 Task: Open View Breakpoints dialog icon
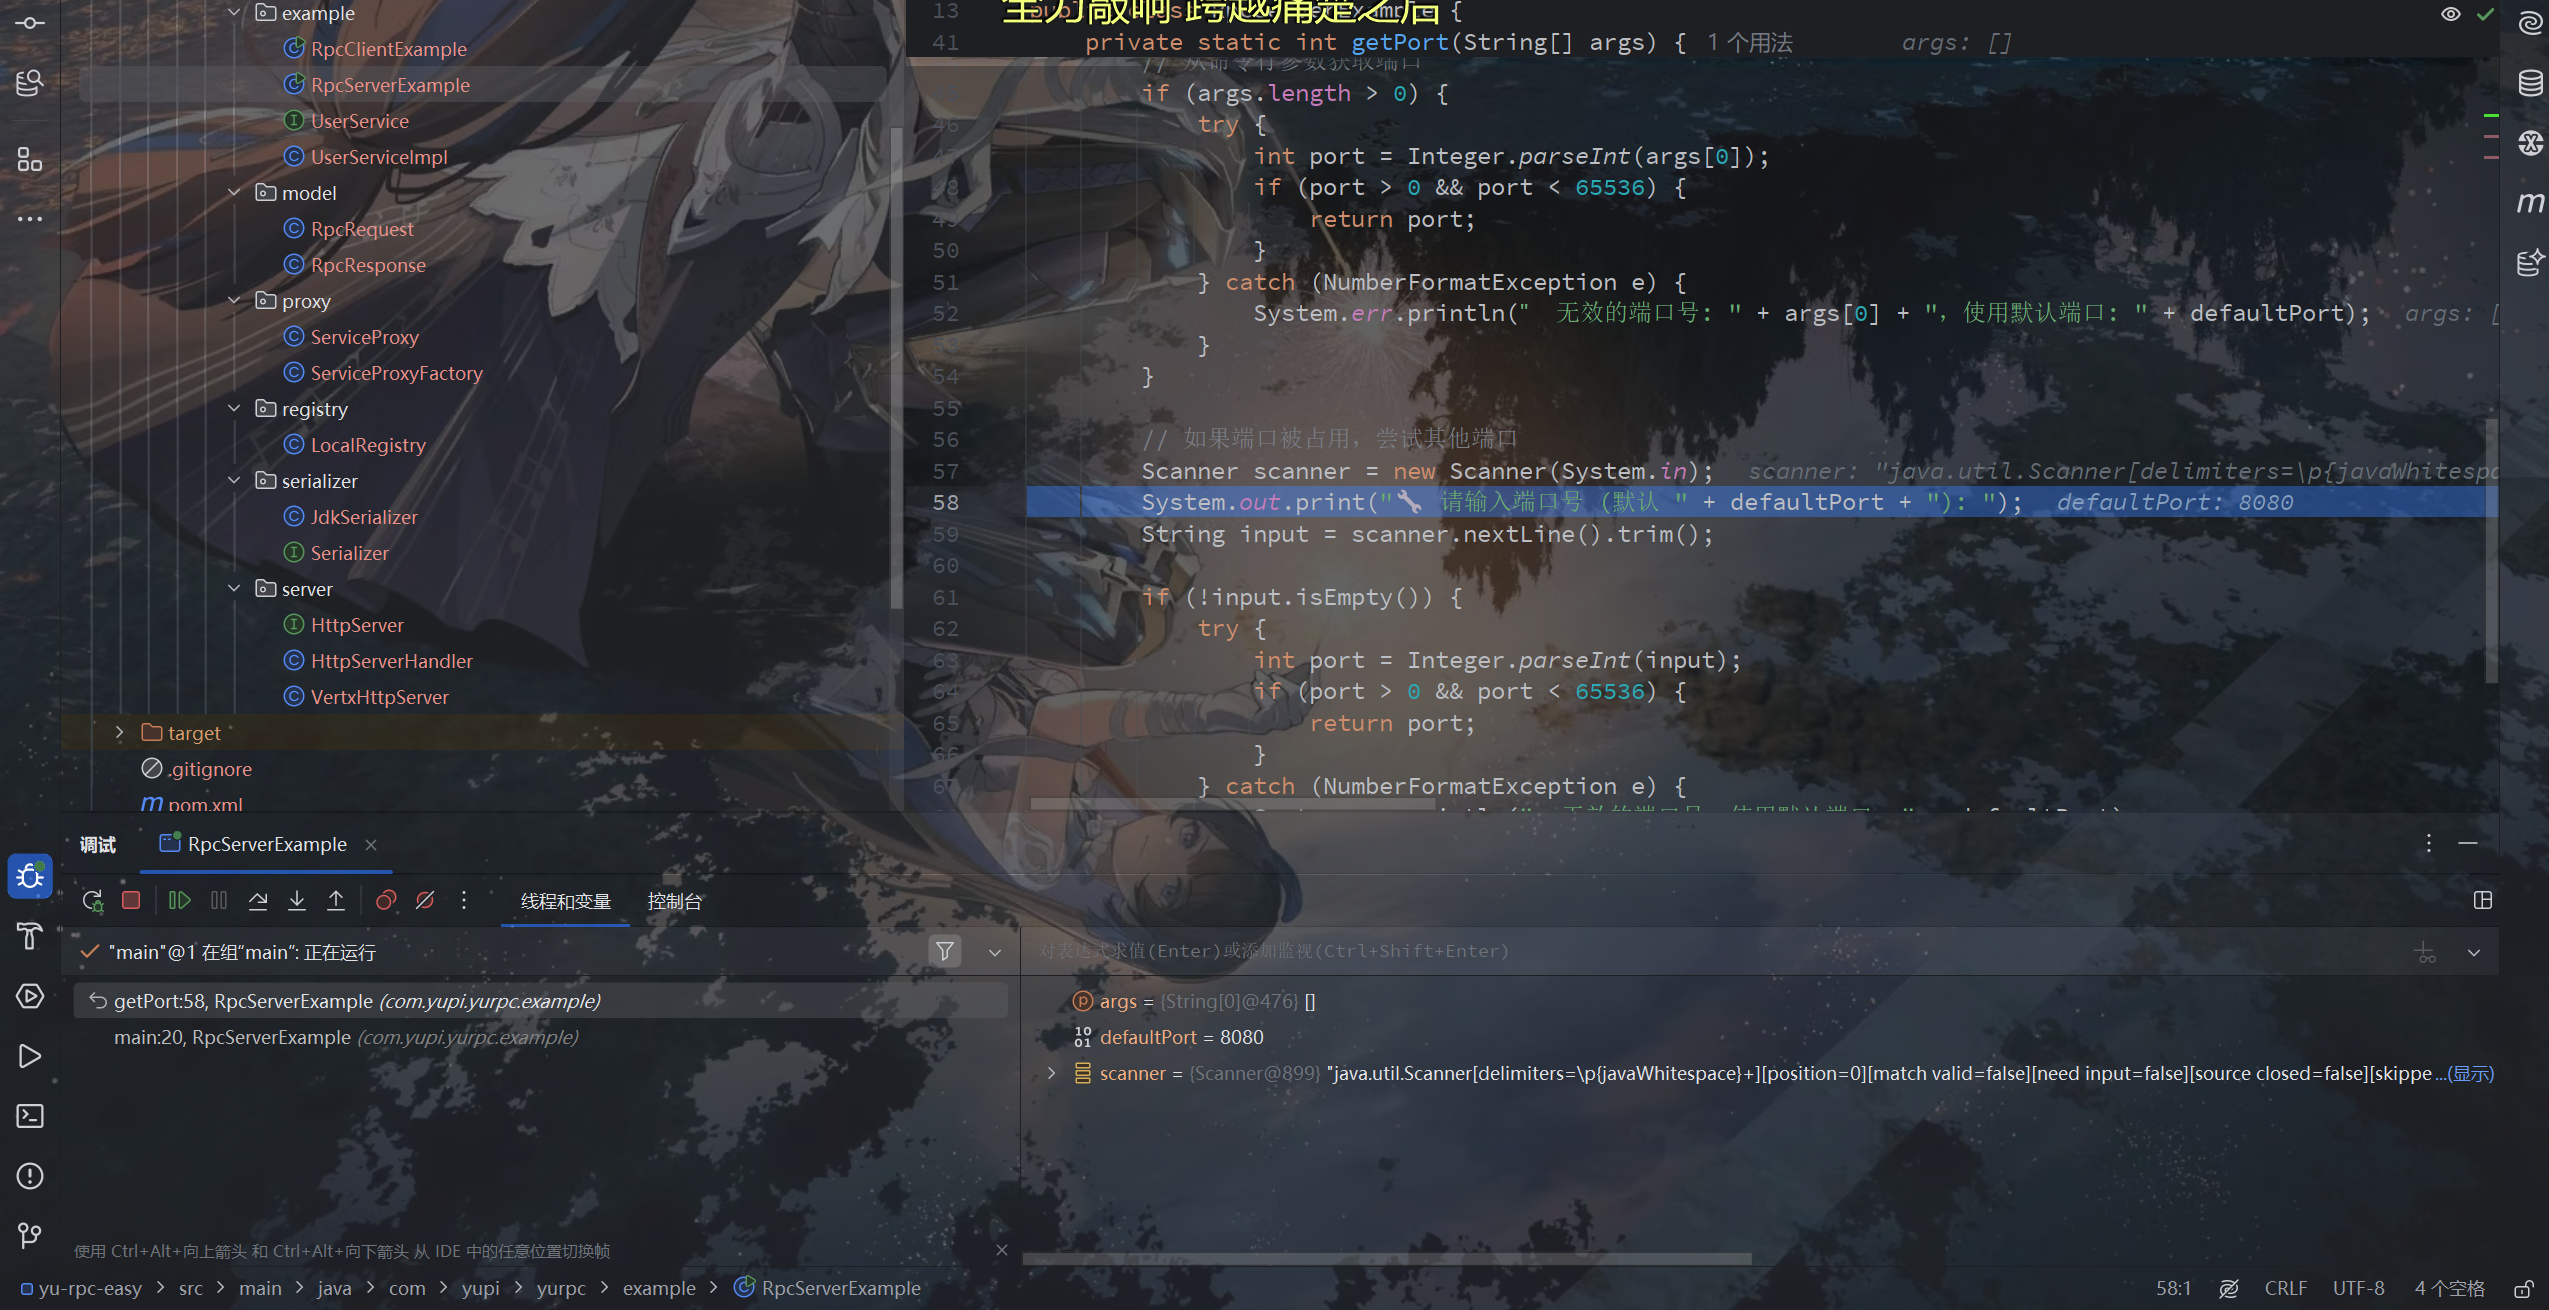[385, 900]
